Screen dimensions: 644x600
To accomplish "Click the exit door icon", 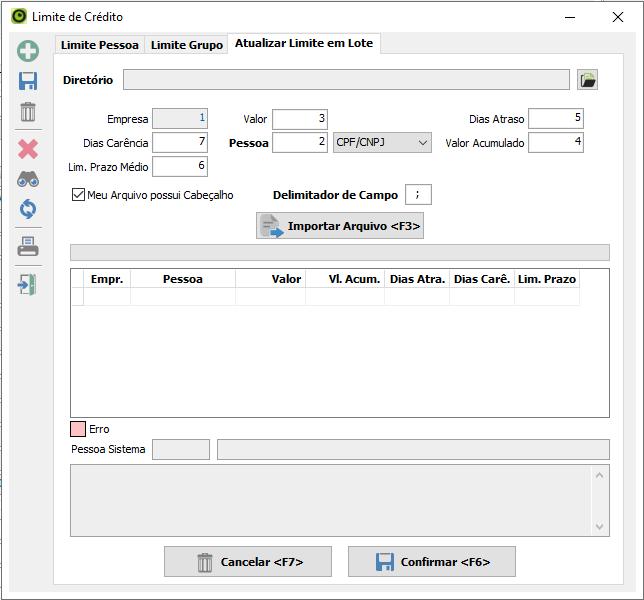I will coord(28,284).
